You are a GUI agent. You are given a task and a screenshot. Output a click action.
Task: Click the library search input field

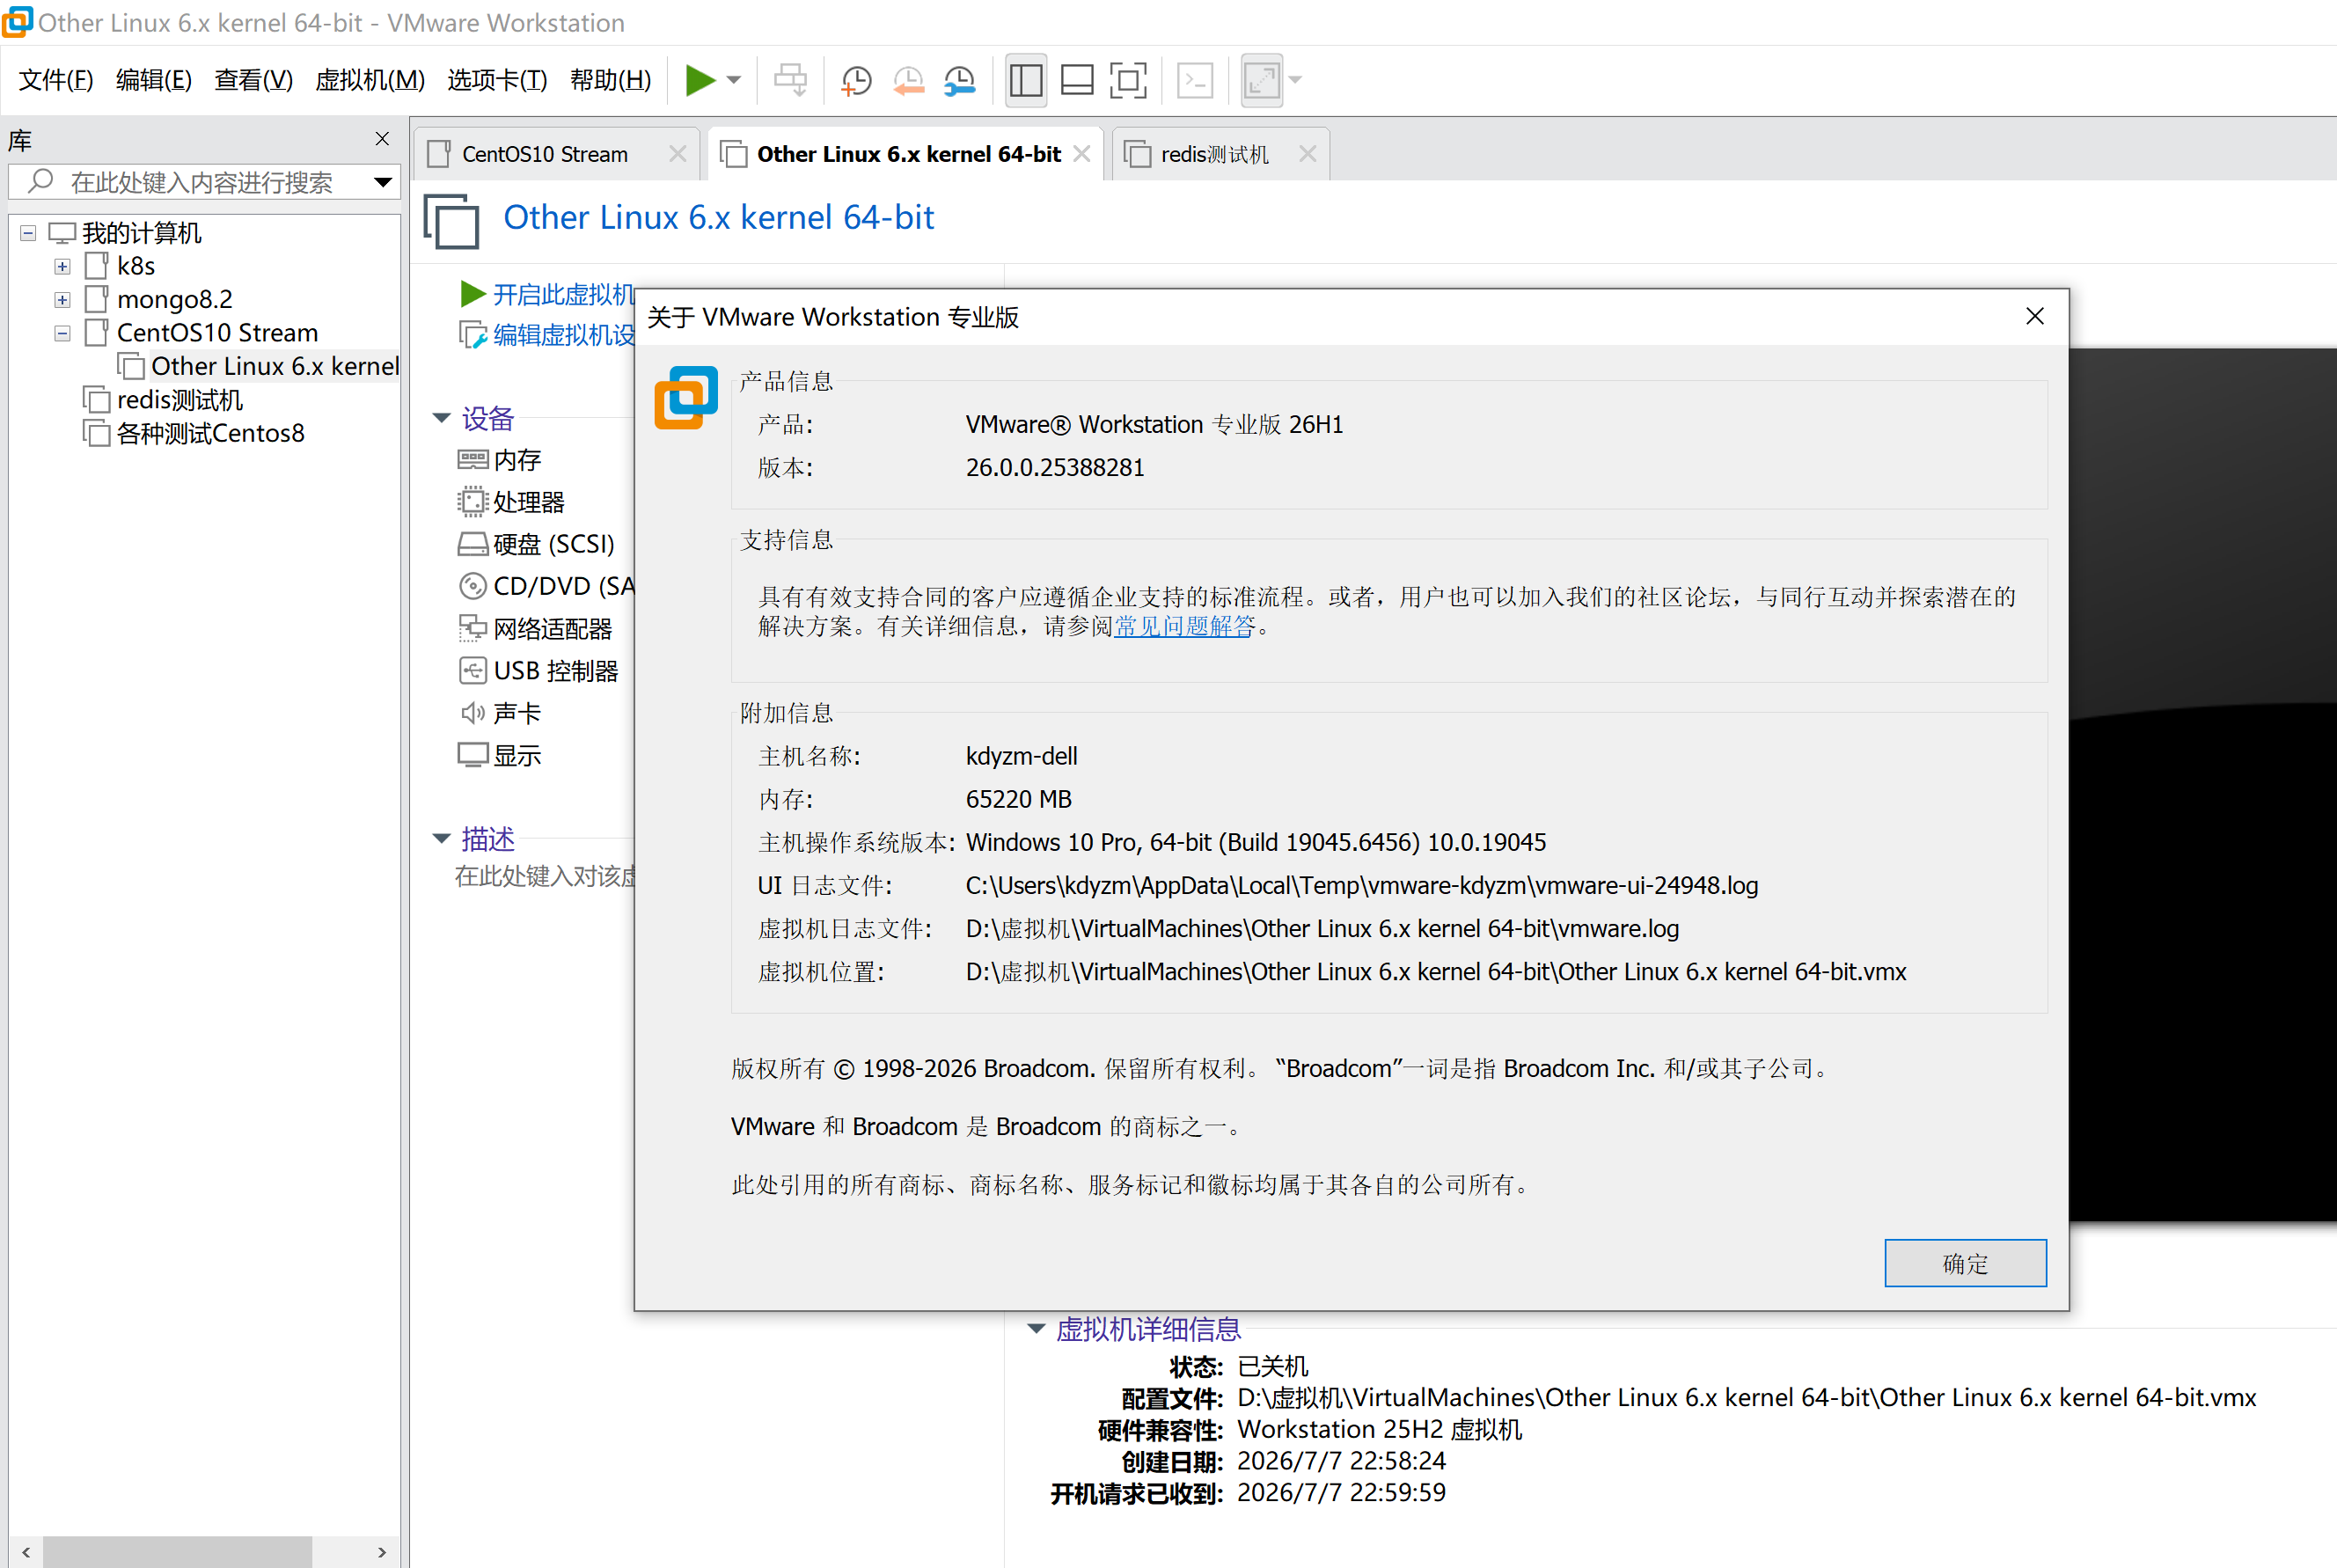click(200, 182)
